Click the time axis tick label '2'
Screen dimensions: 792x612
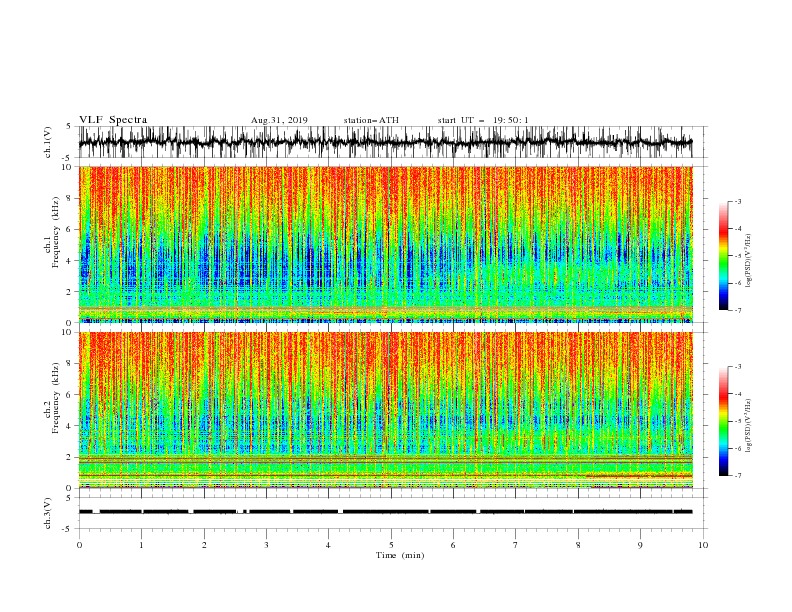(x=204, y=545)
